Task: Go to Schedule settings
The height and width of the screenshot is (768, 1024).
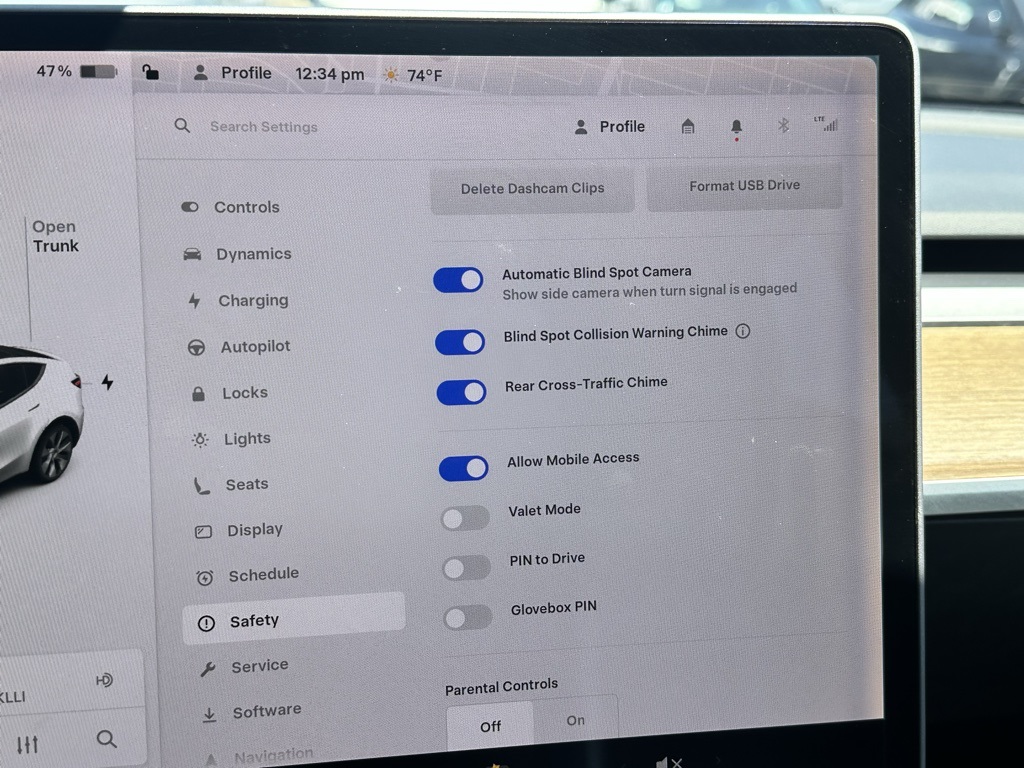Action: point(248,575)
